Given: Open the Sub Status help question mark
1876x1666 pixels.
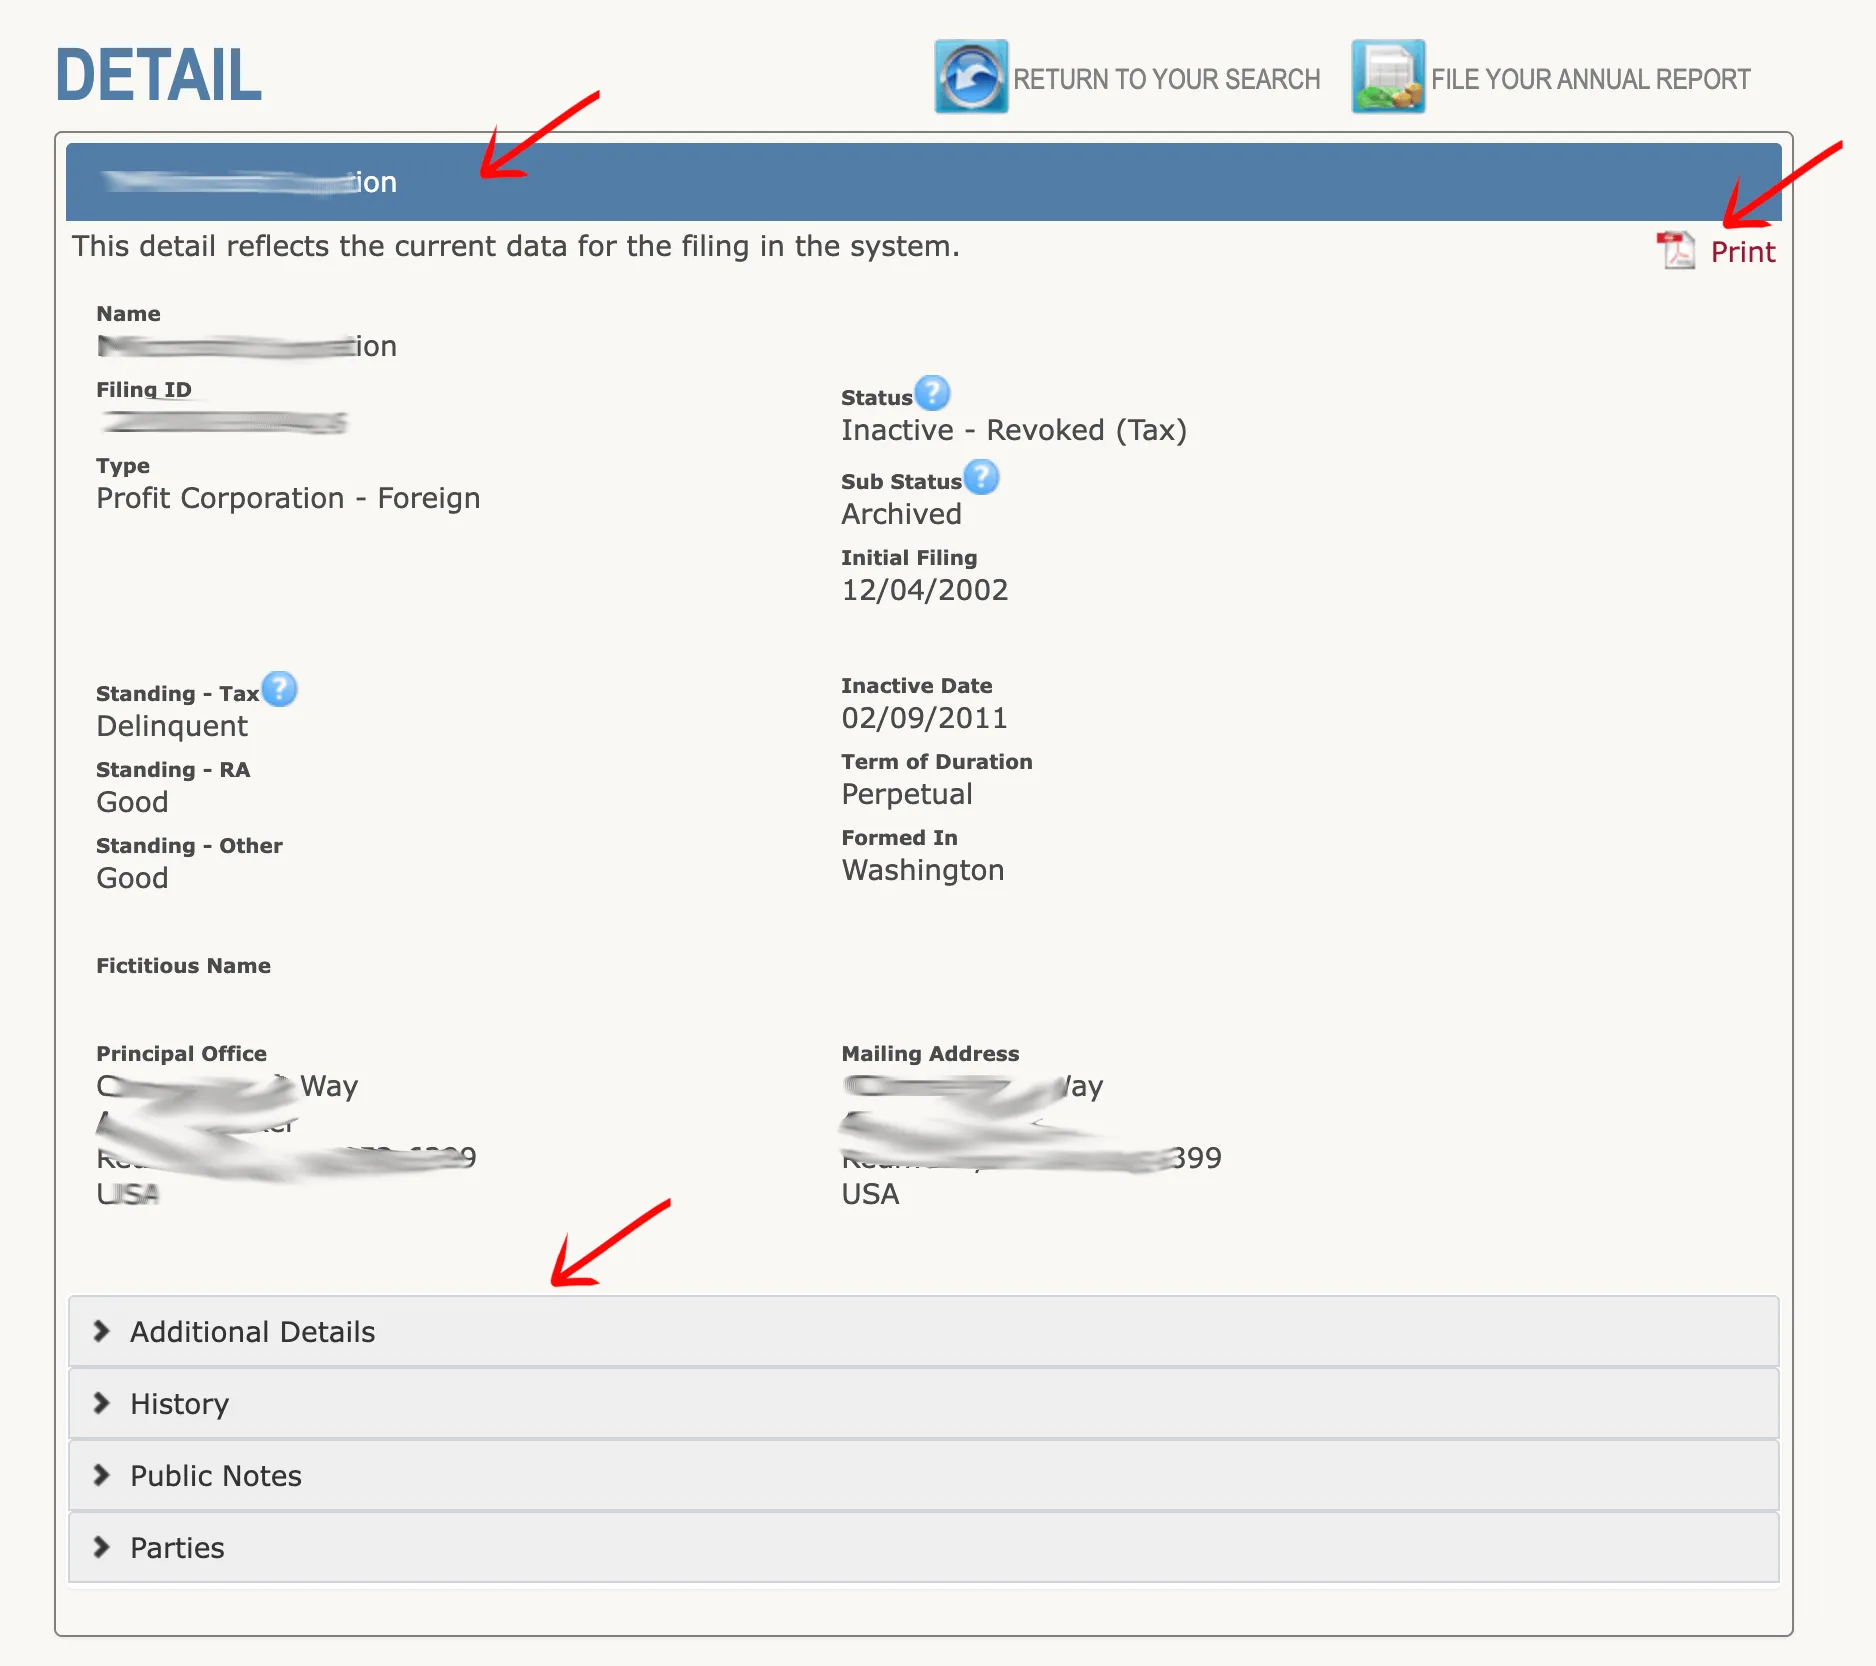Looking at the screenshot, I should point(981,477).
